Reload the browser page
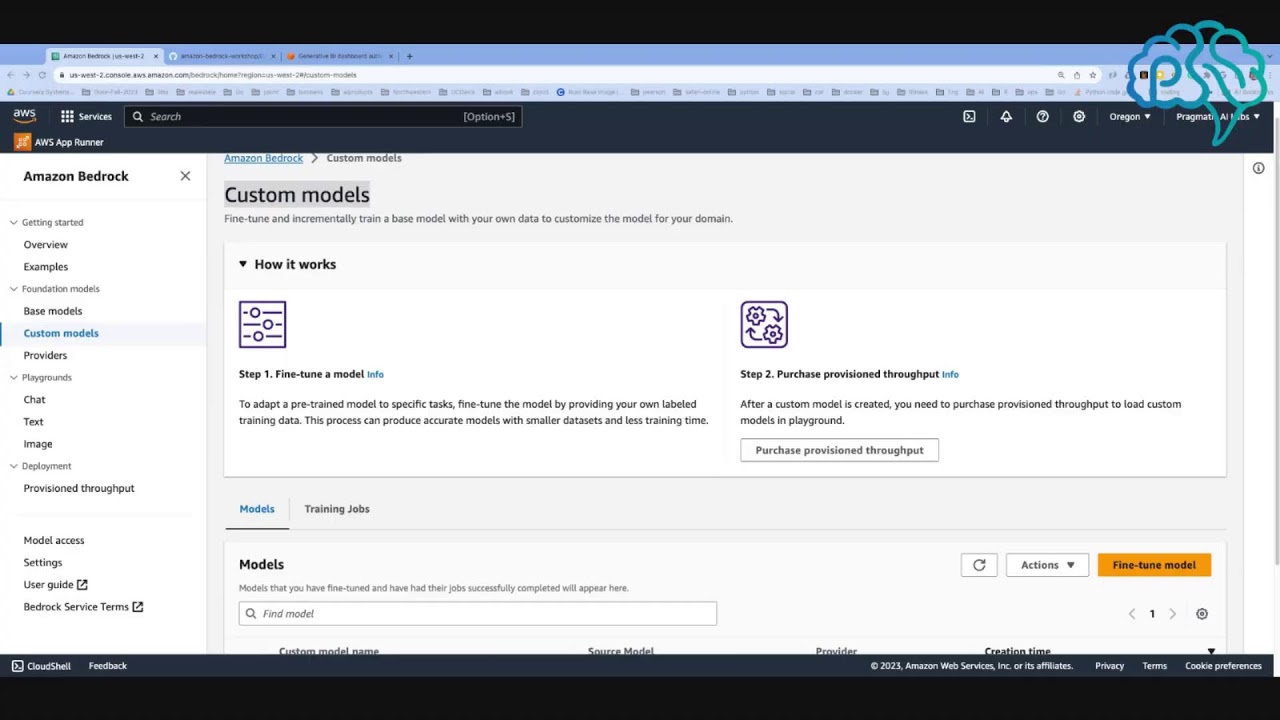 click(42, 75)
